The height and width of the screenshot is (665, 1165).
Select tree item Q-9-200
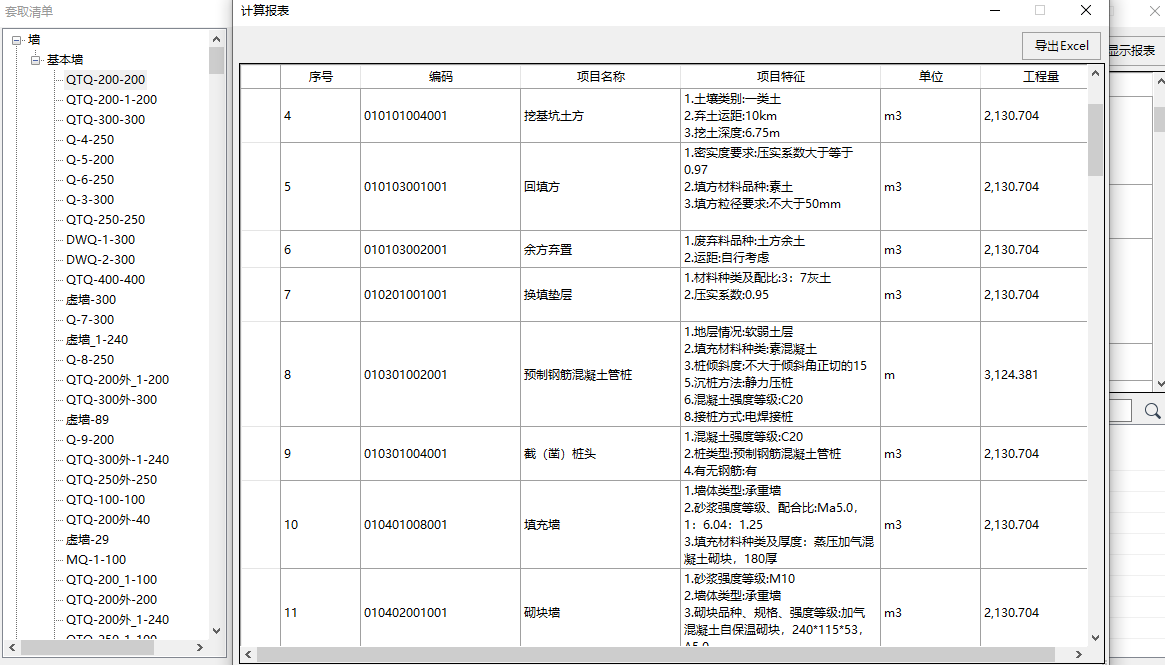point(90,440)
